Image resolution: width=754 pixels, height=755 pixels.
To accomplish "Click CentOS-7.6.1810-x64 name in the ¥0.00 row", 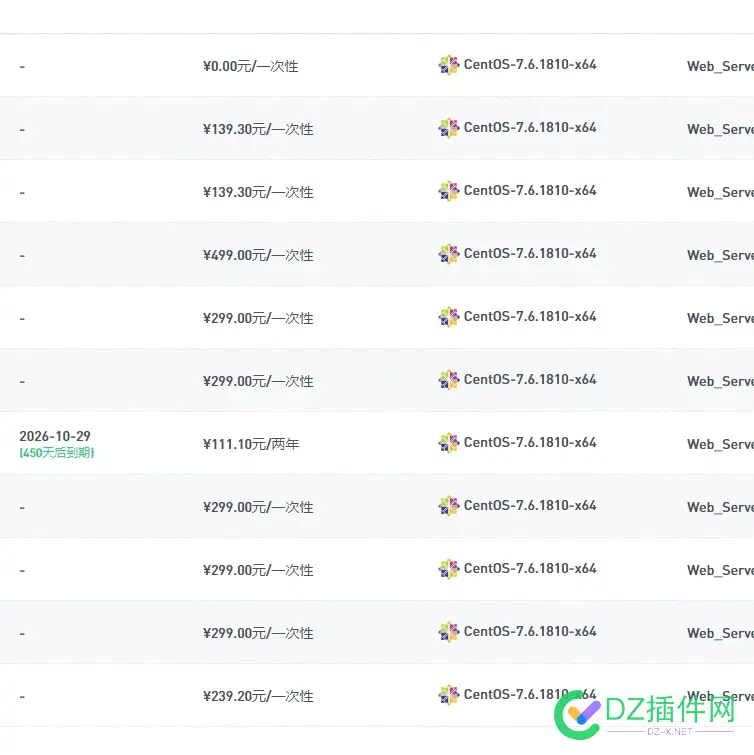I will (530, 65).
